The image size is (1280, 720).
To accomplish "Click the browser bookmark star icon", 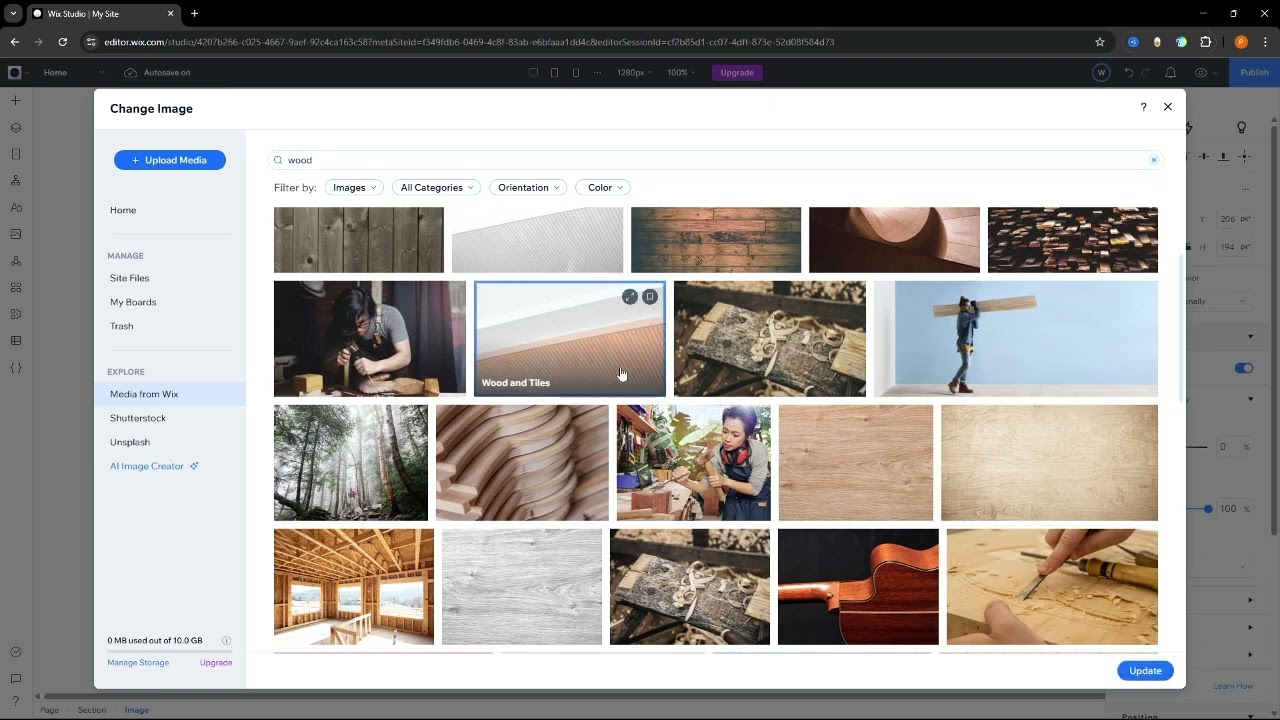I will [x=1100, y=42].
